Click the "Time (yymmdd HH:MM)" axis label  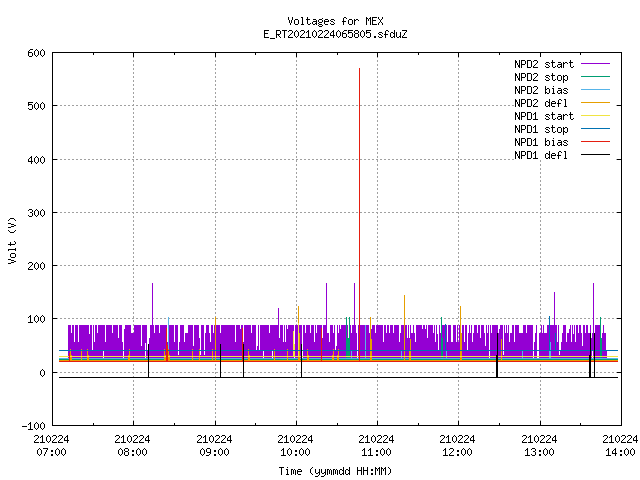[335, 471]
